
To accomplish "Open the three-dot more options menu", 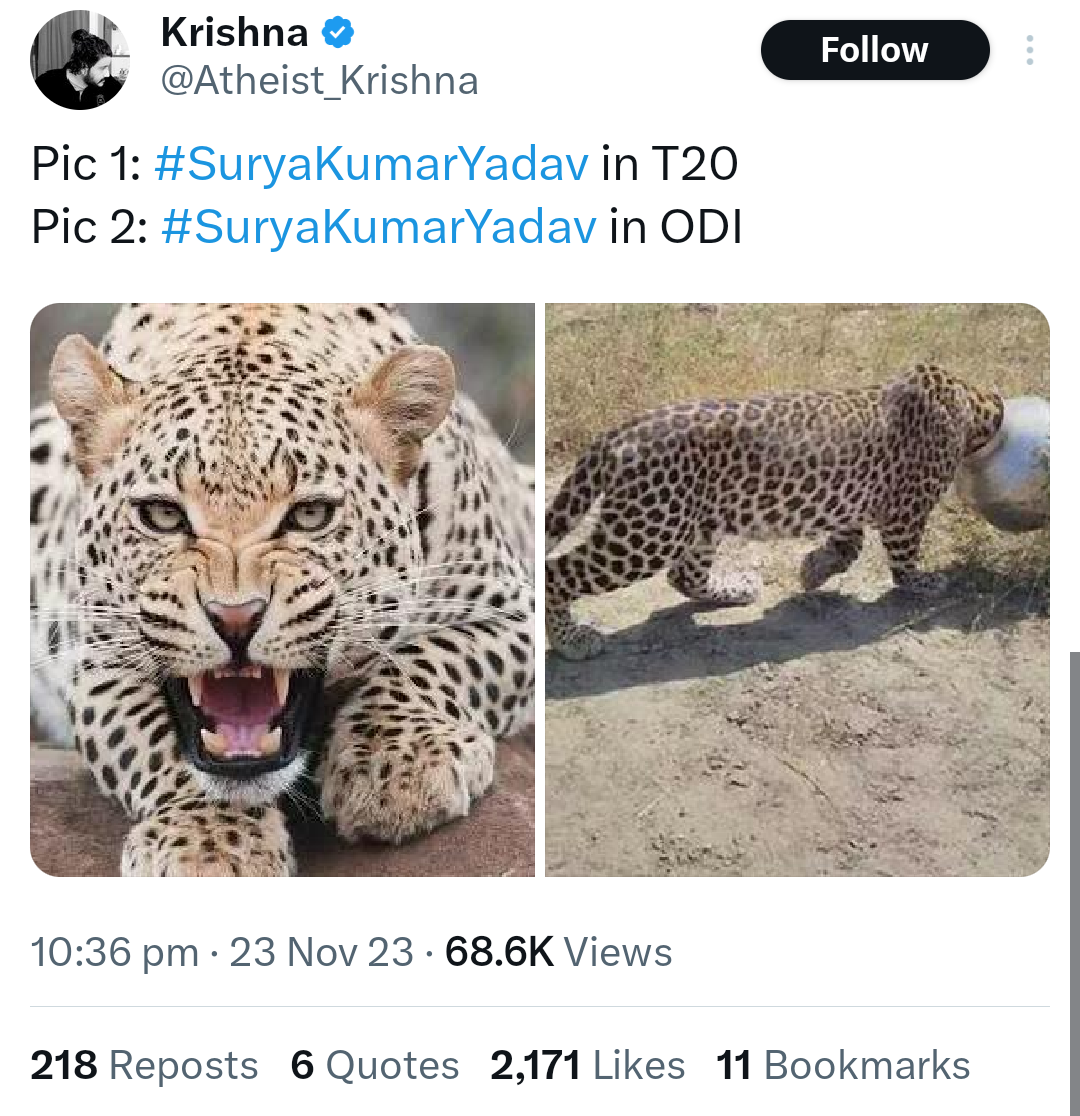I will 1030,50.
